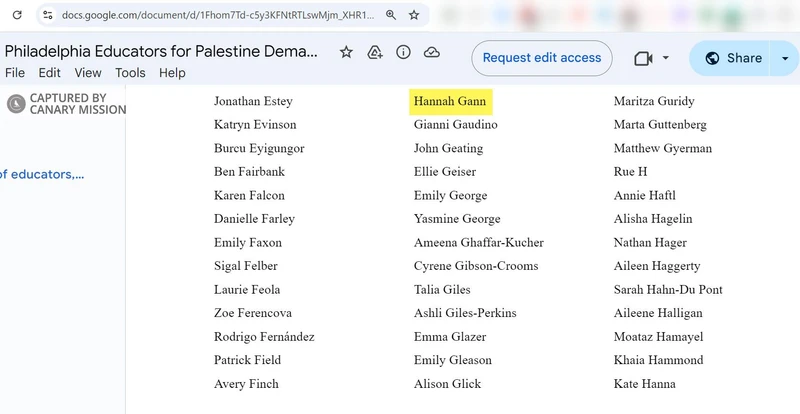The image size is (800, 414).
Task: Click the name Alison Glick
Action: click(x=447, y=384)
